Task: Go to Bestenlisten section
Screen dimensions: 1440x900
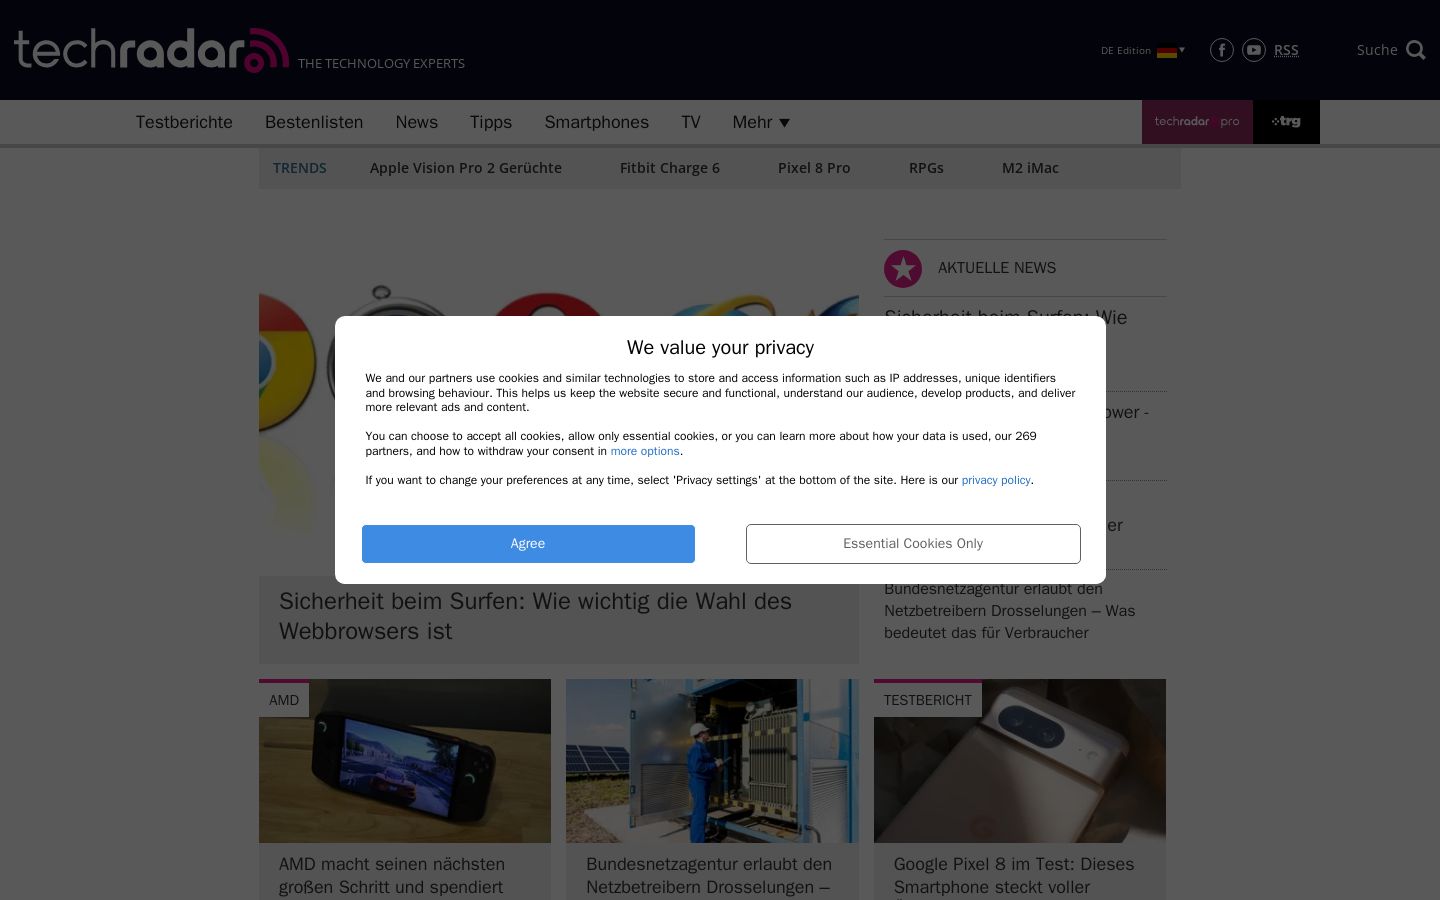Action: coord(314,122)
